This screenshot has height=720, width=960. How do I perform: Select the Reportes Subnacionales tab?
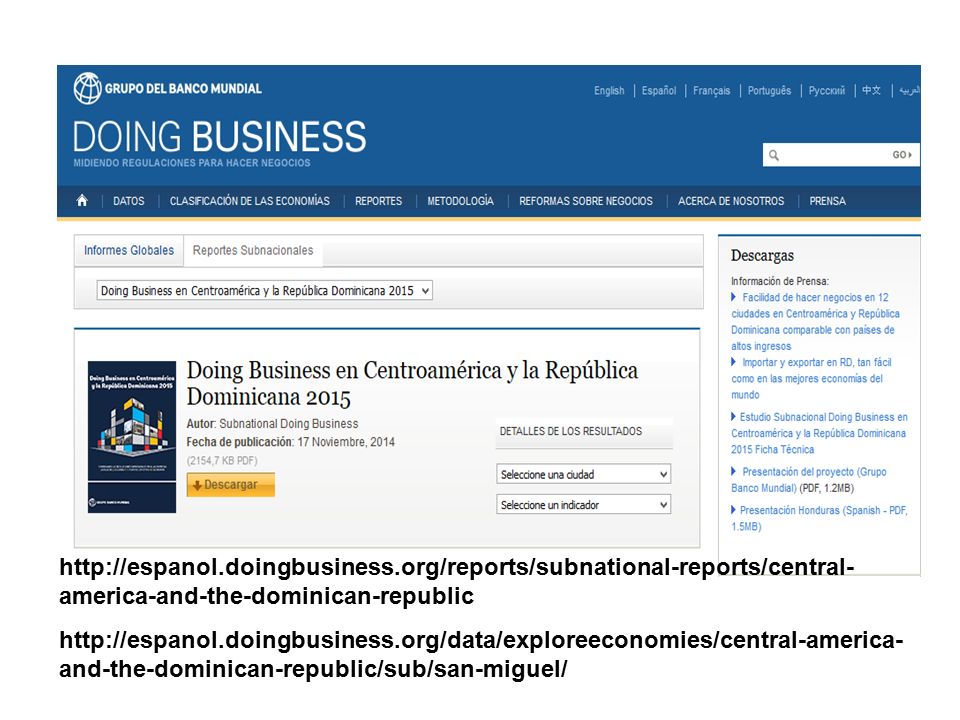click(x=253, y=250)
